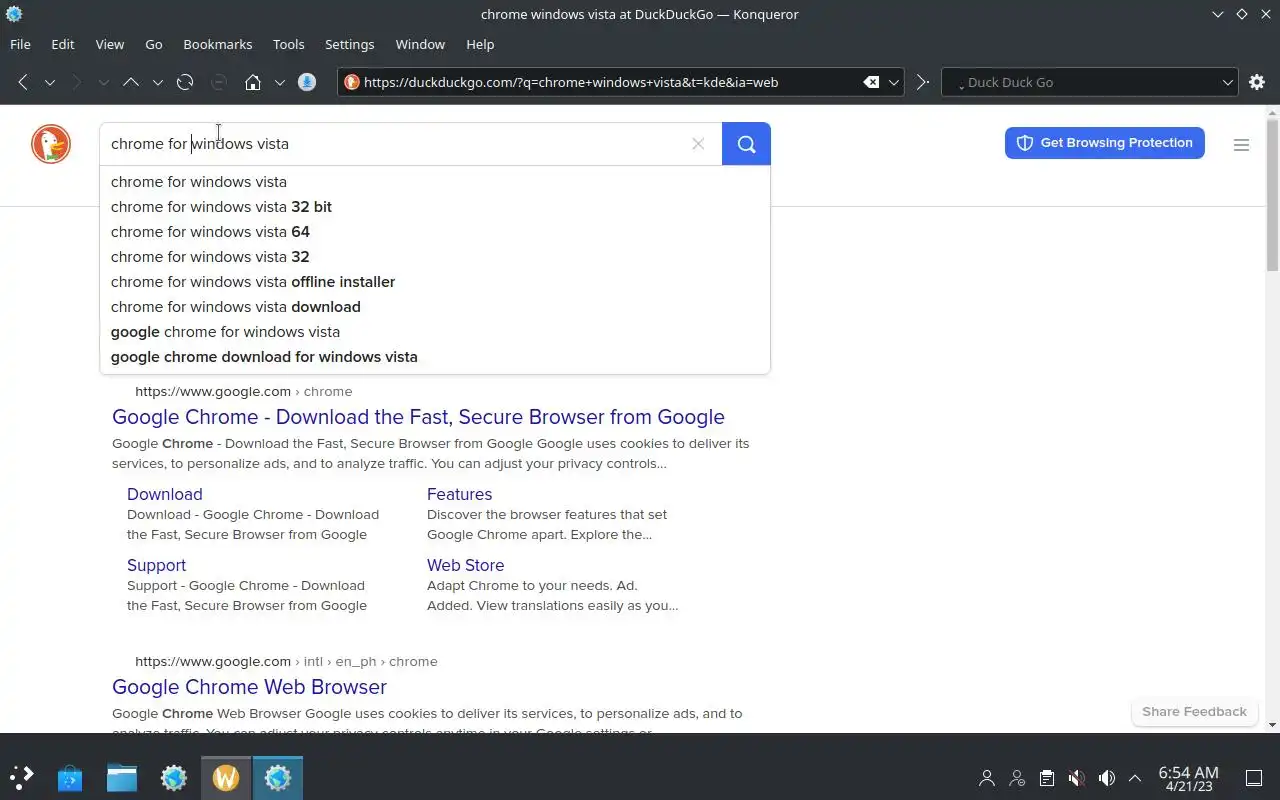
Task: Open the Go menu
Action: pos(154,44)
